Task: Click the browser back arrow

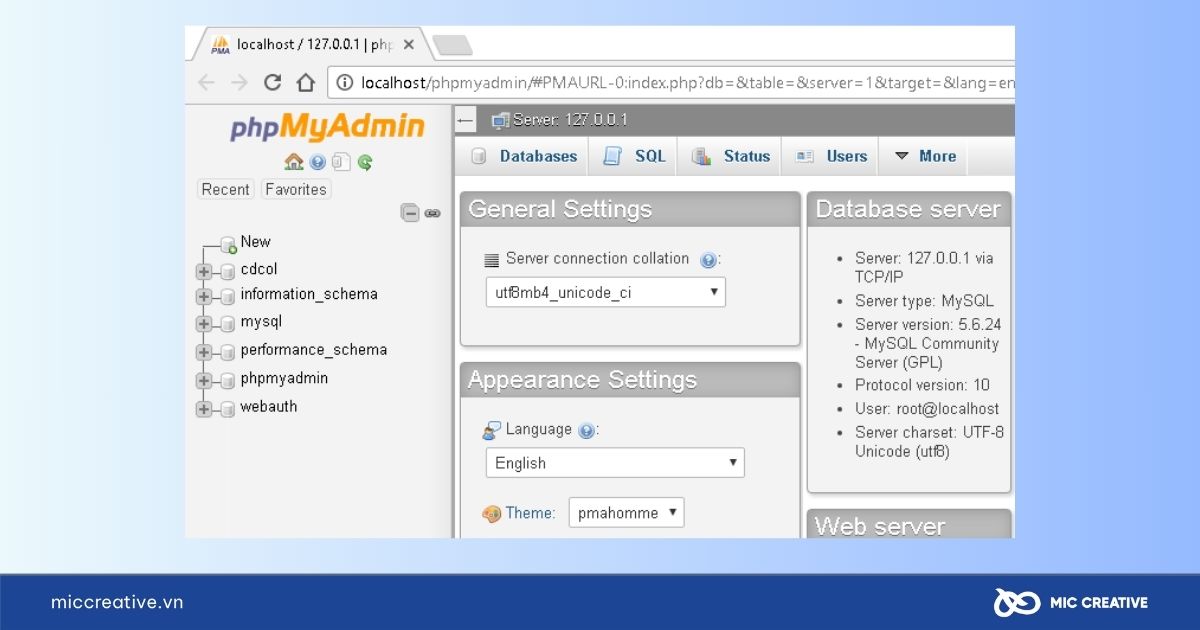Action: (206, 82)
